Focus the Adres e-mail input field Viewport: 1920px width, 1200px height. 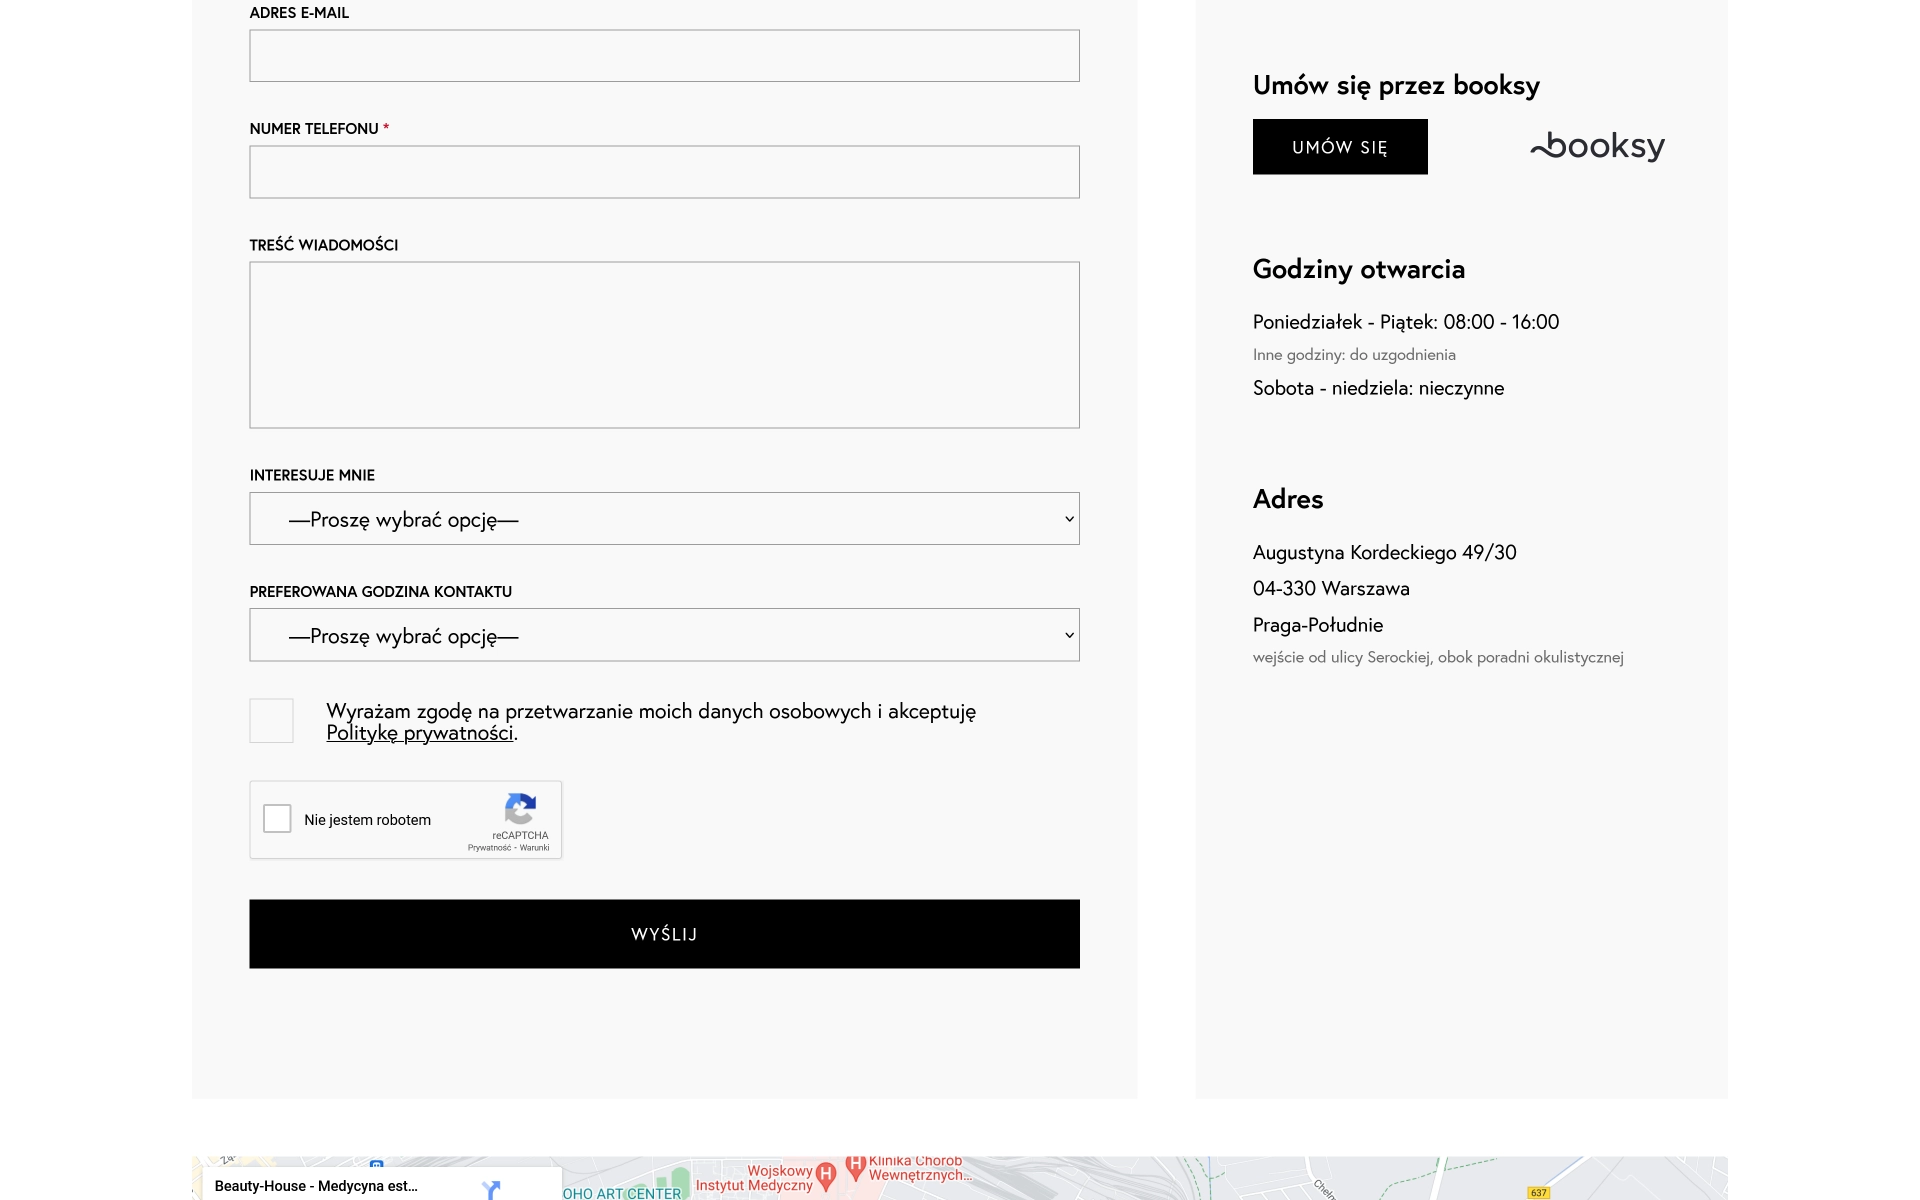click(664, 56)
